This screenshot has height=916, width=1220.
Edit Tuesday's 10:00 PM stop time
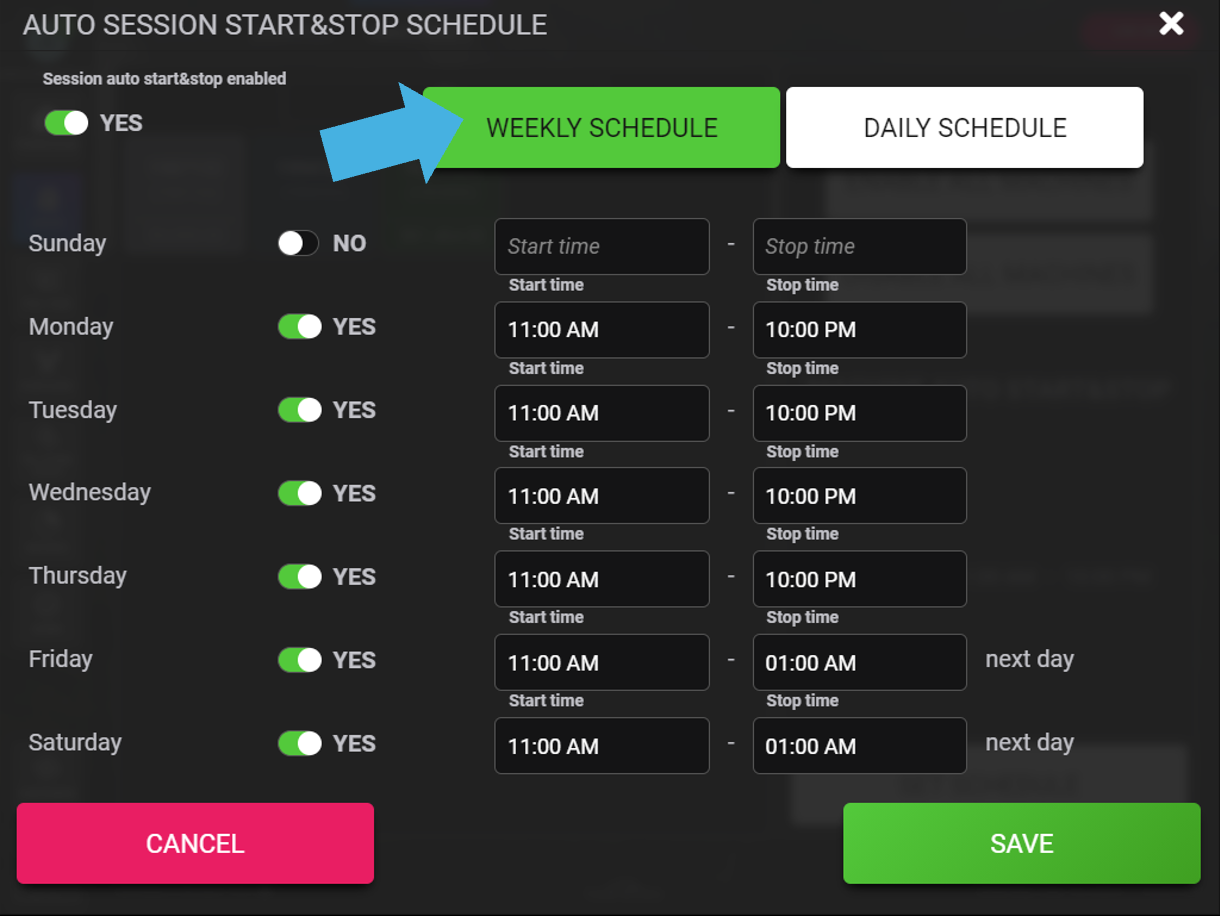click(859, 413)
